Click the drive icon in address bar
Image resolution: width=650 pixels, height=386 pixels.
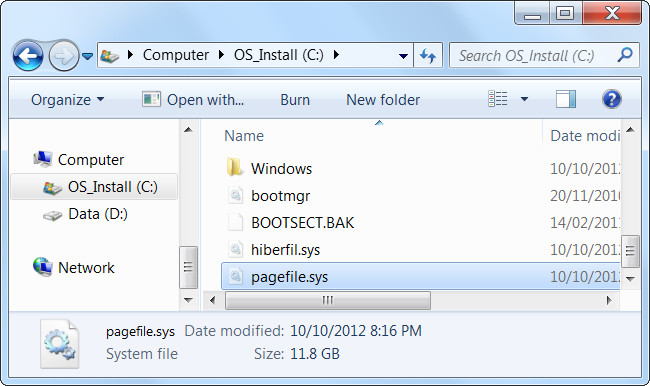coord(109,56)
